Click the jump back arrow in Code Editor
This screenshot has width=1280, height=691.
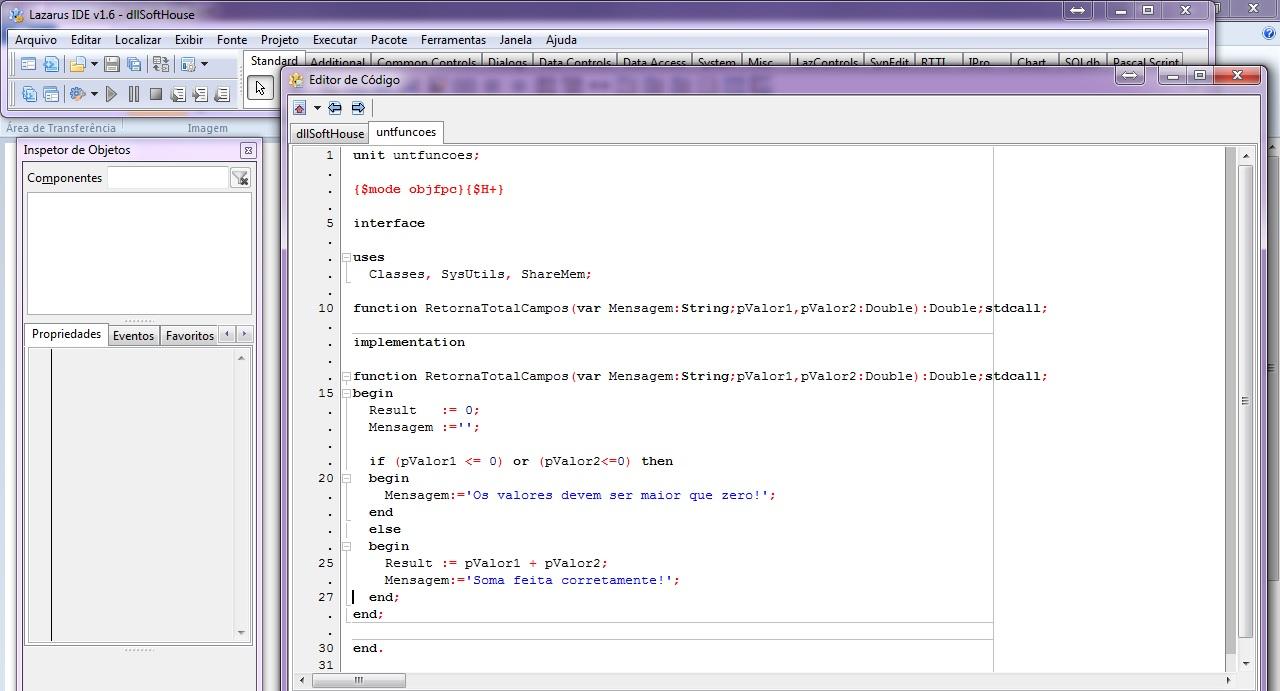[335, 108]
